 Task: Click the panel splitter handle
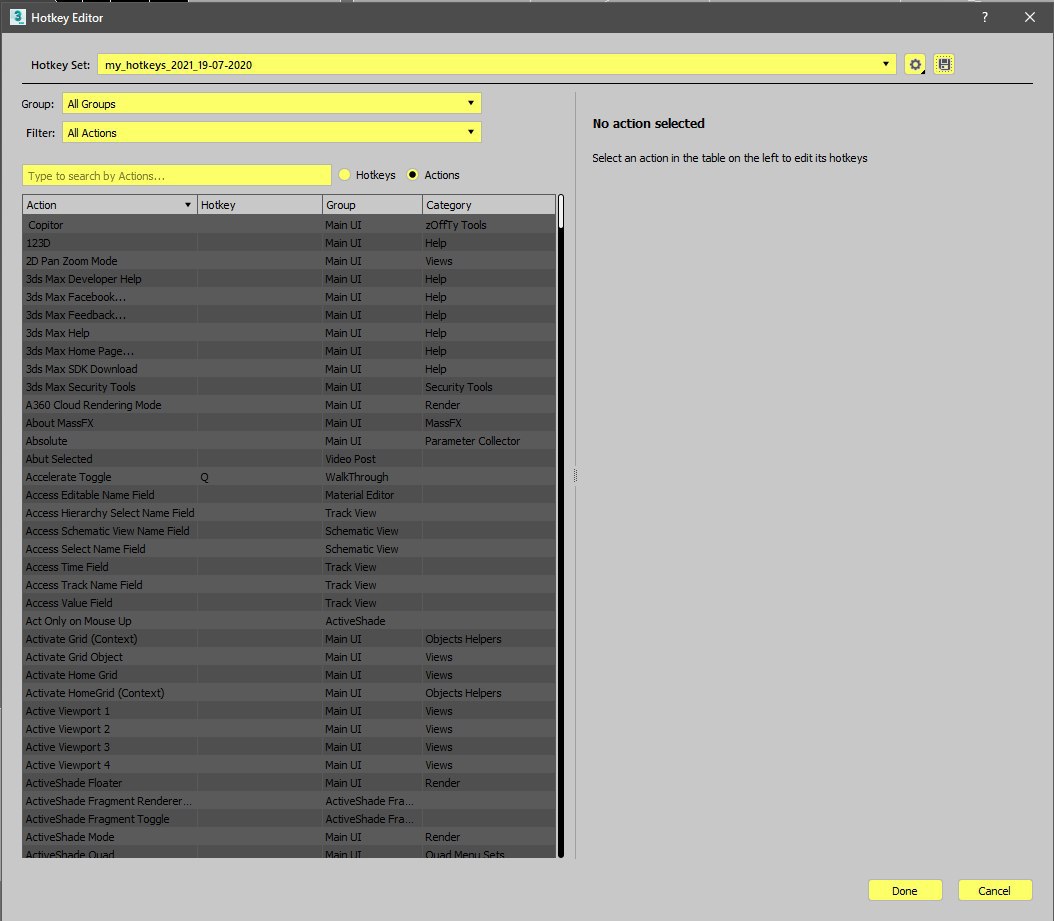(575, 476)
